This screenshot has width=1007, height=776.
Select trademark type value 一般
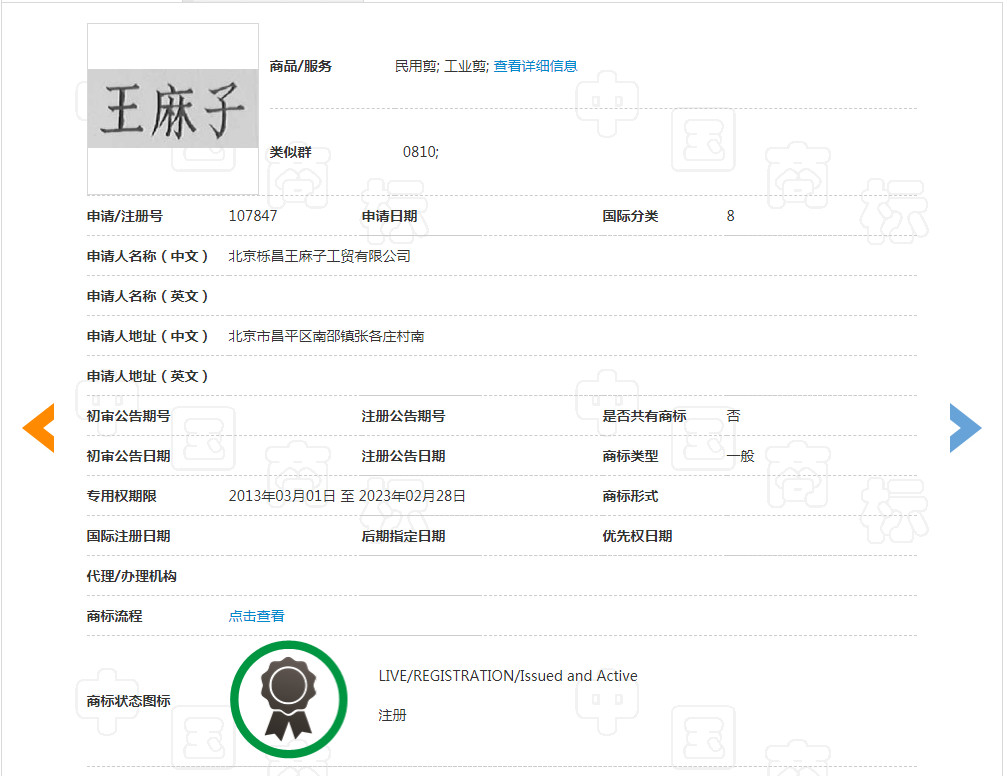click(740, 456)
